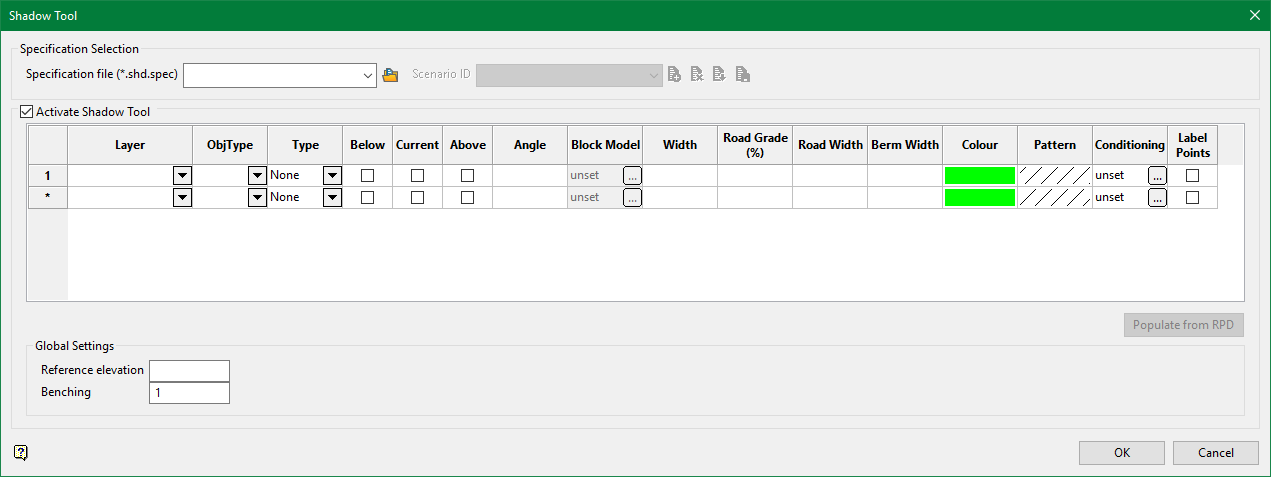The width and height of the screenshot is (1271, 477).
Task: Open the Layer dropdown in row 1
Action: pyautogui.click(x=182, y=175)
